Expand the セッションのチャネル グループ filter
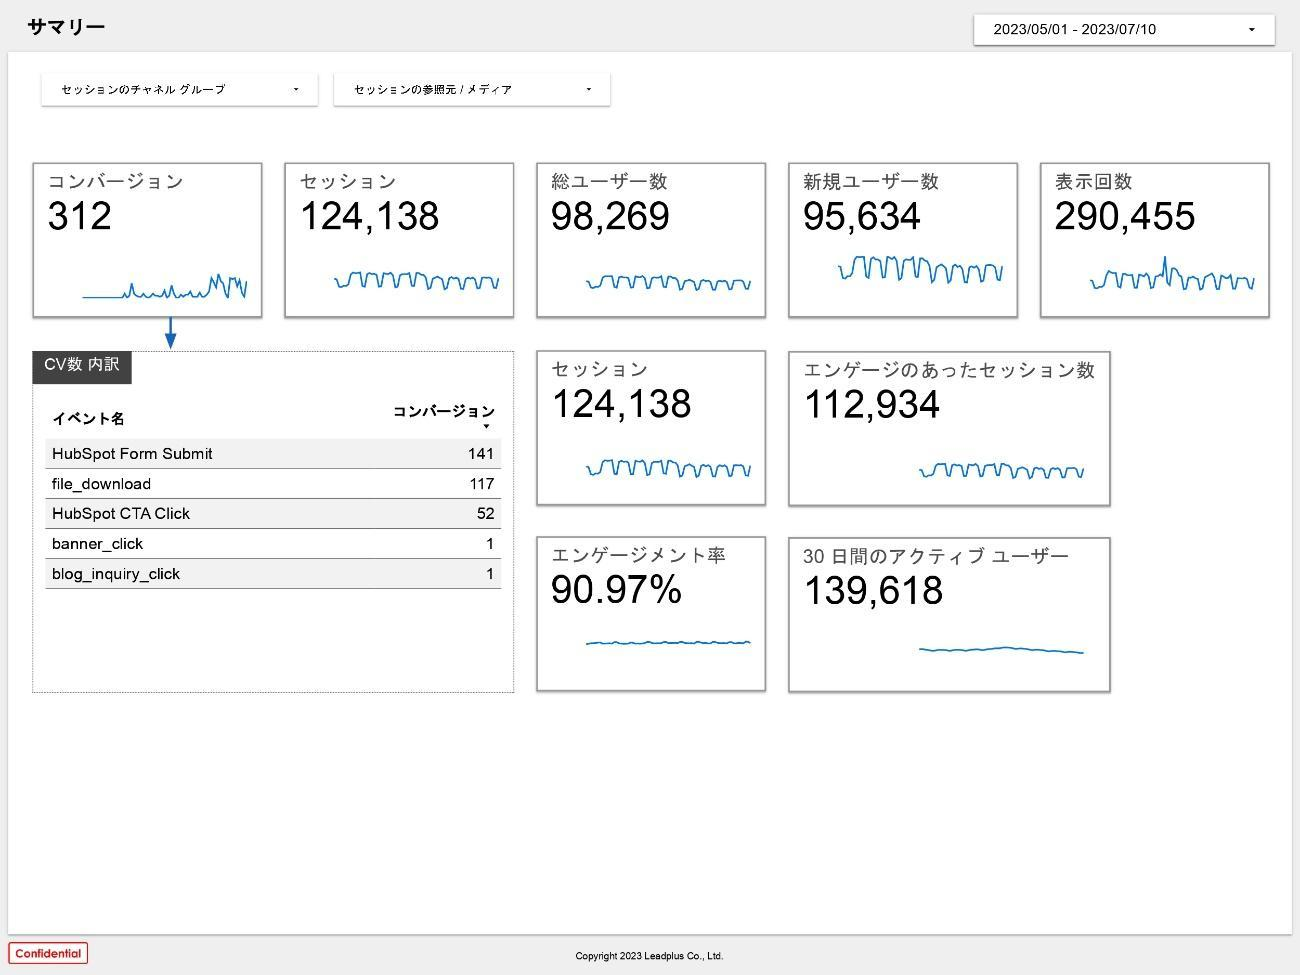The image size is (1300, 975). [x=179, y=89]
